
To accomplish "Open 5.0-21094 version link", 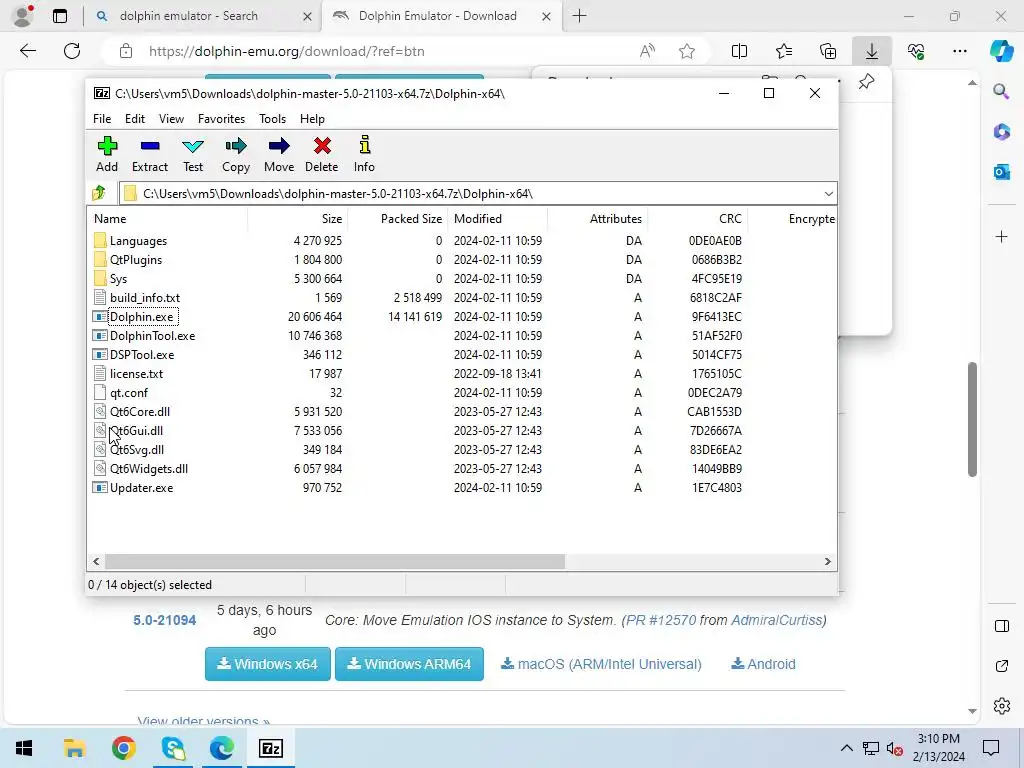I will 165,620.
